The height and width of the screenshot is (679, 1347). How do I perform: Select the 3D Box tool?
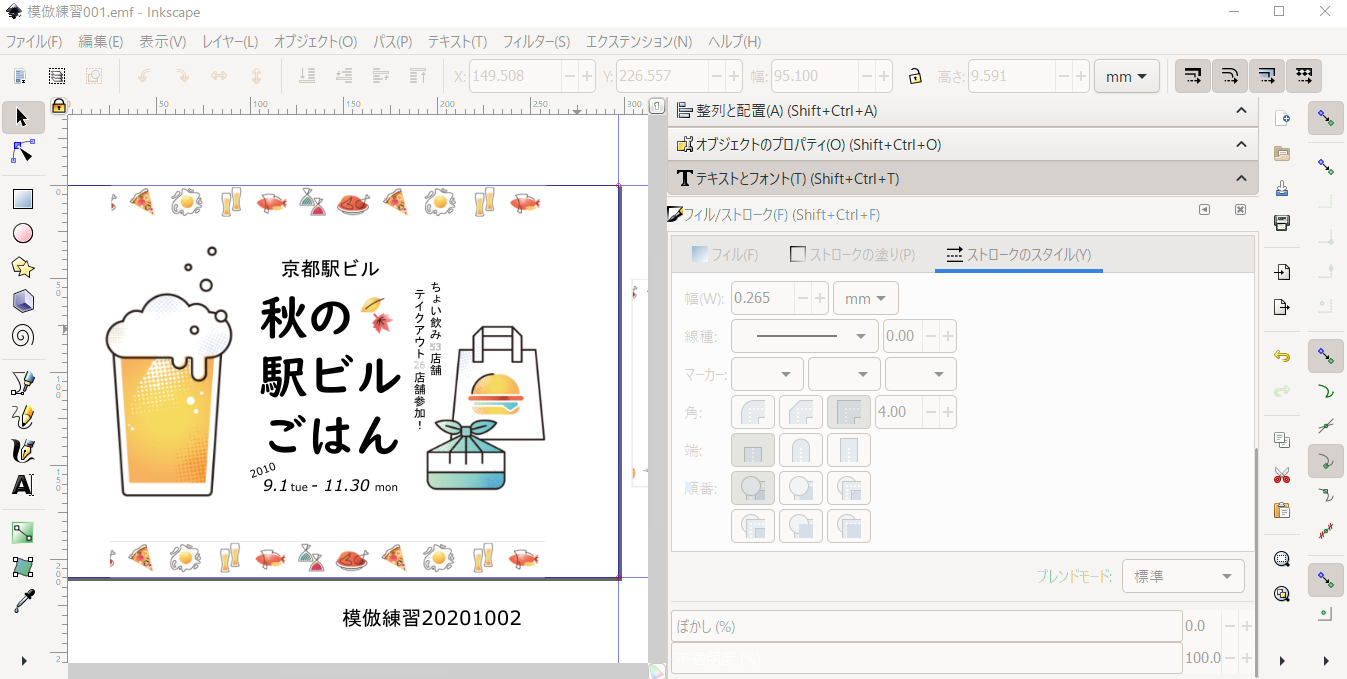pyautogui.click(x=22, y=301)
